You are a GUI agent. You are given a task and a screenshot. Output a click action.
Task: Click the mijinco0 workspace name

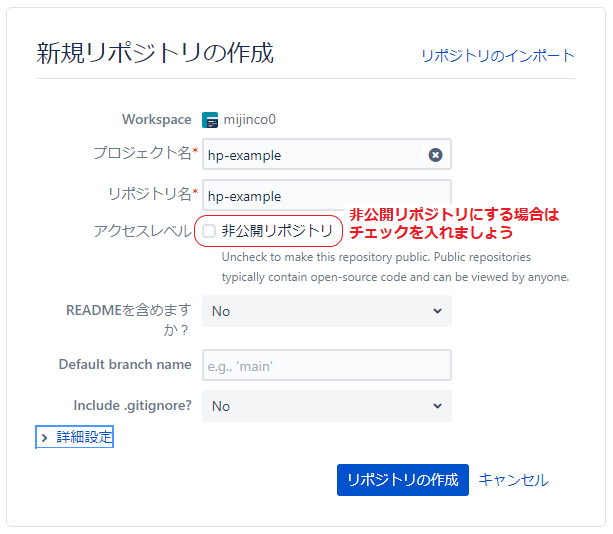tap(249, 120)
